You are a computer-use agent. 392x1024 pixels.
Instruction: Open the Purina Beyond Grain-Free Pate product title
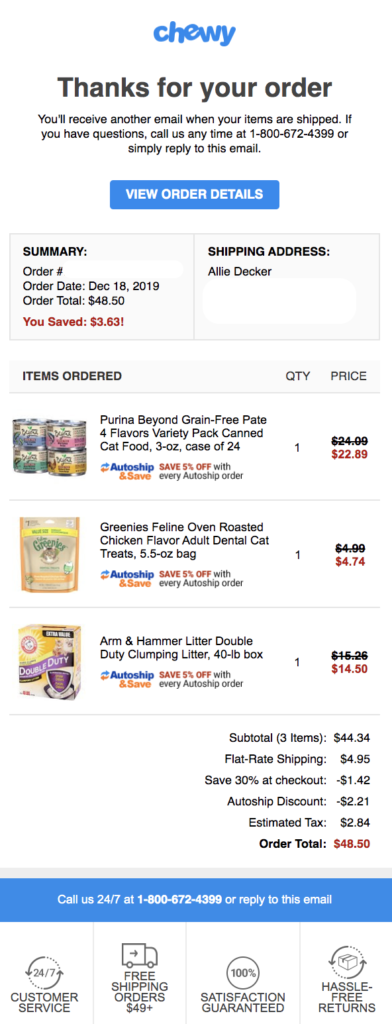(x=183, y=433)
